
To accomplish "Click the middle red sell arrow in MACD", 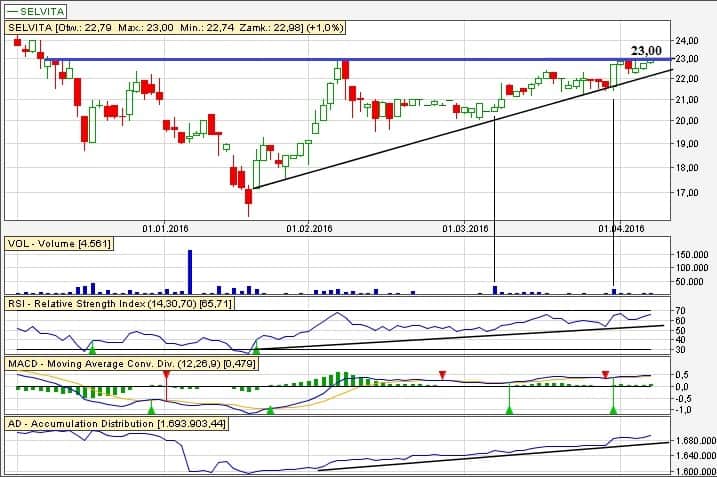I will [442, 374].
